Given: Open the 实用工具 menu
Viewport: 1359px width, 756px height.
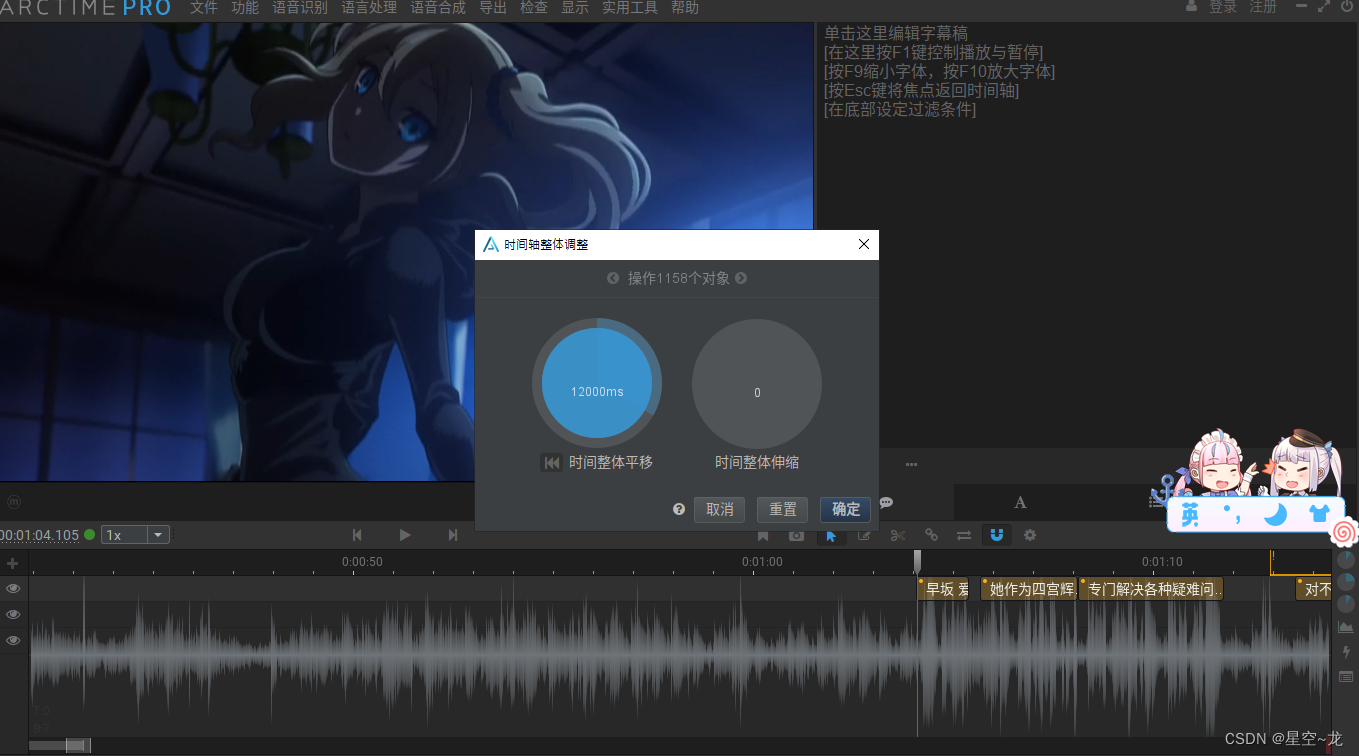Looking at the screenshot, I should point(630,8).
